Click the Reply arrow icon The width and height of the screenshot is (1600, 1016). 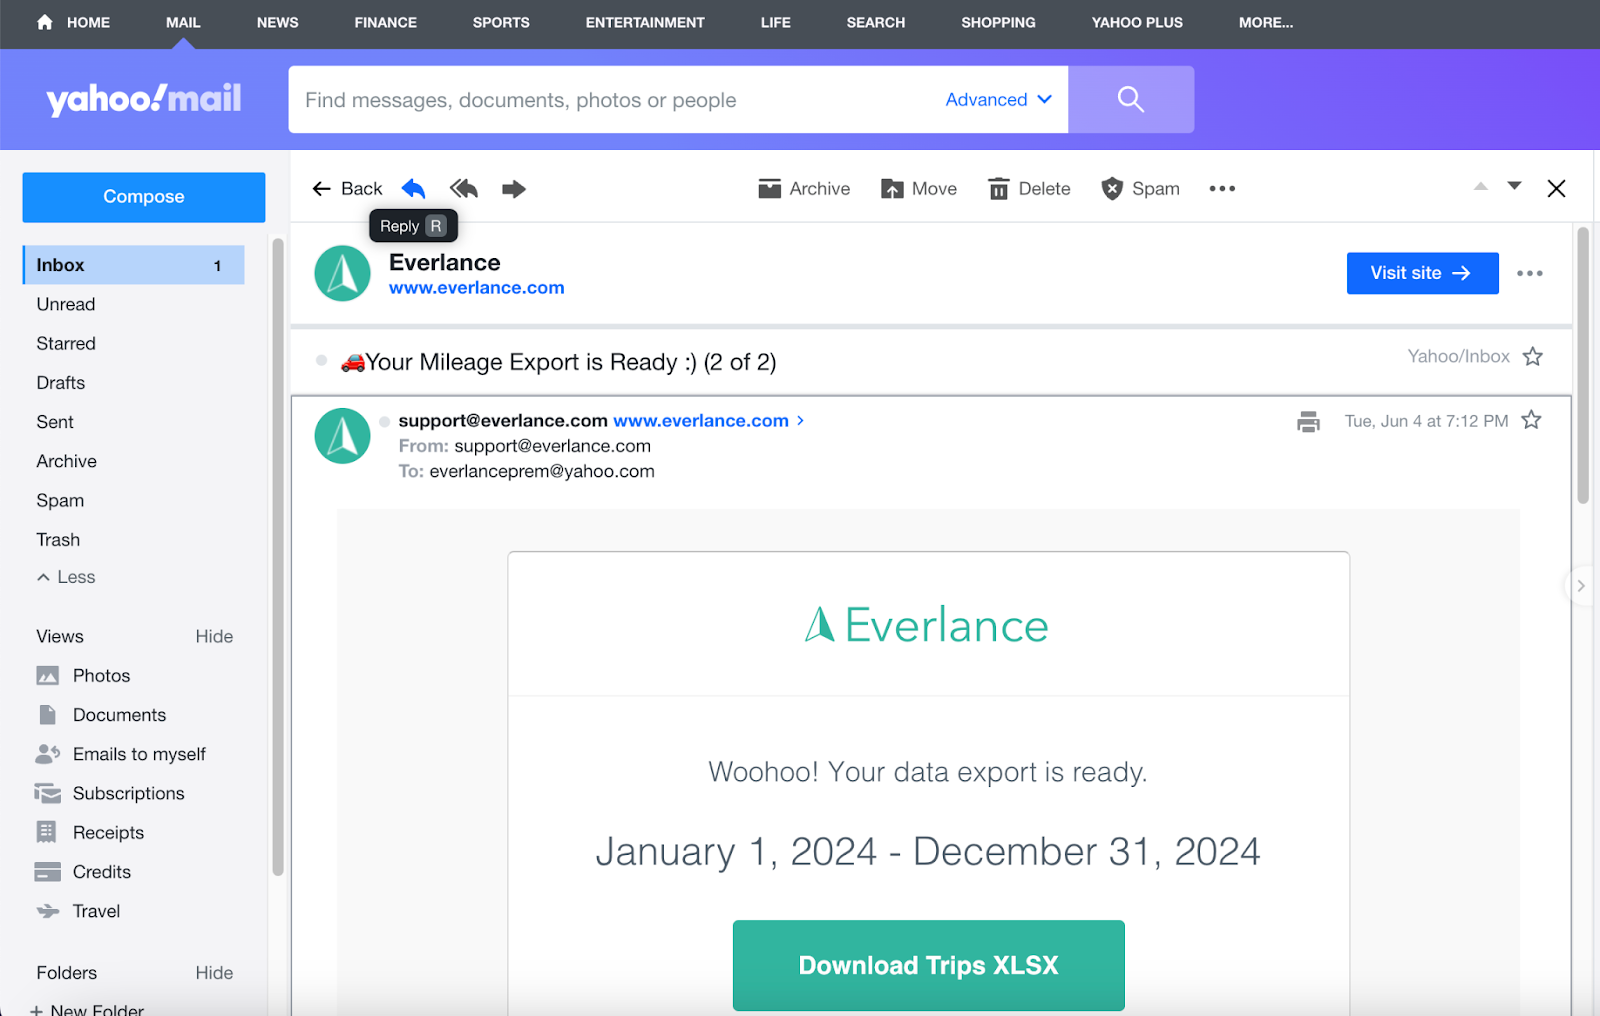413,189
